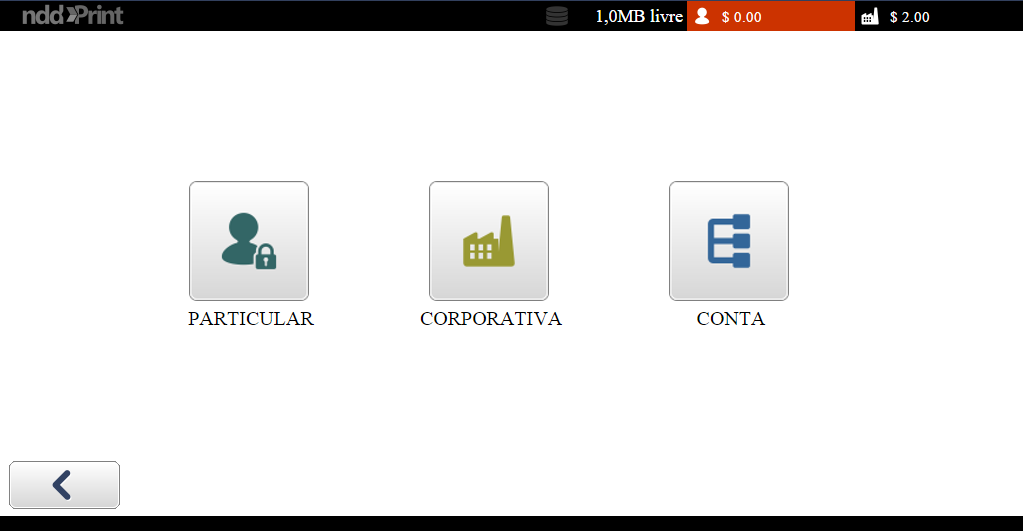Select the "$ 0.00" personal balance
The width and height of the screenshot is (1023, 531).
(741, 17)
